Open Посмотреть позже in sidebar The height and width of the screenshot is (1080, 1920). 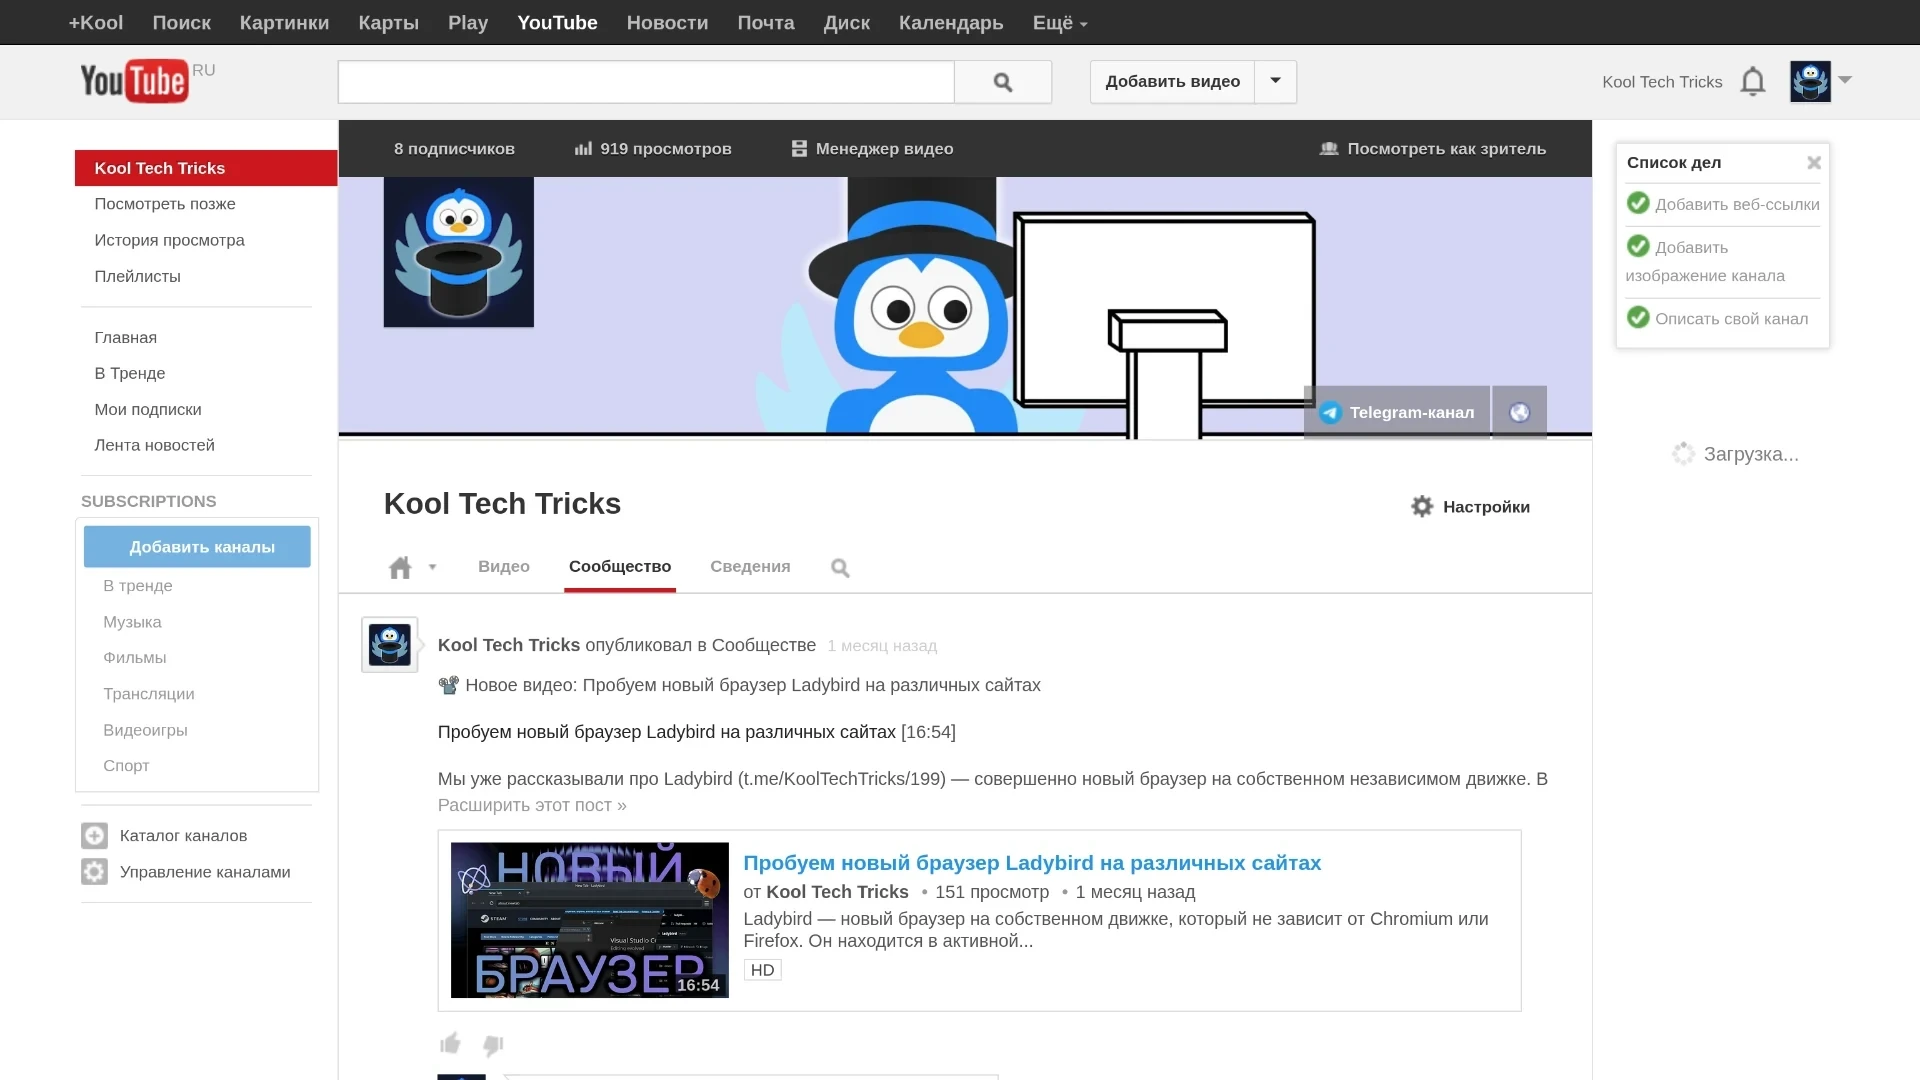click(x=165, y=204)
